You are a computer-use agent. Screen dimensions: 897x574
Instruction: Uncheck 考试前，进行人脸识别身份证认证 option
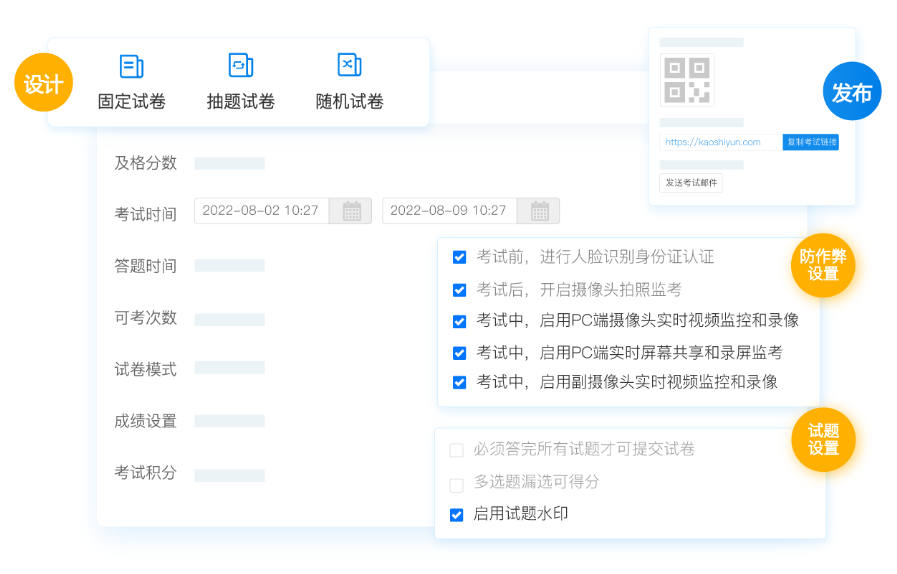(x=459, y=257)
